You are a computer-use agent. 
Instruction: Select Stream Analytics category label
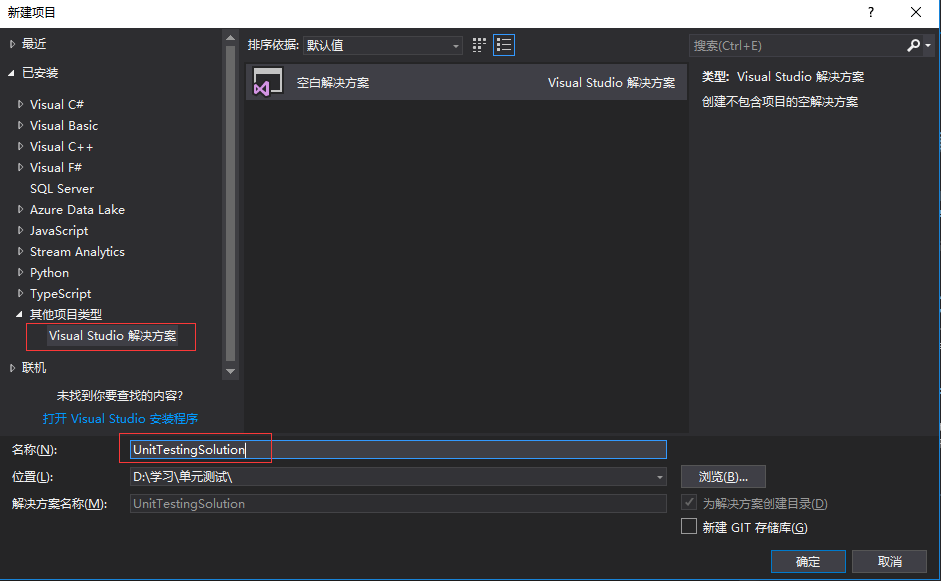[x=77, y=251]
